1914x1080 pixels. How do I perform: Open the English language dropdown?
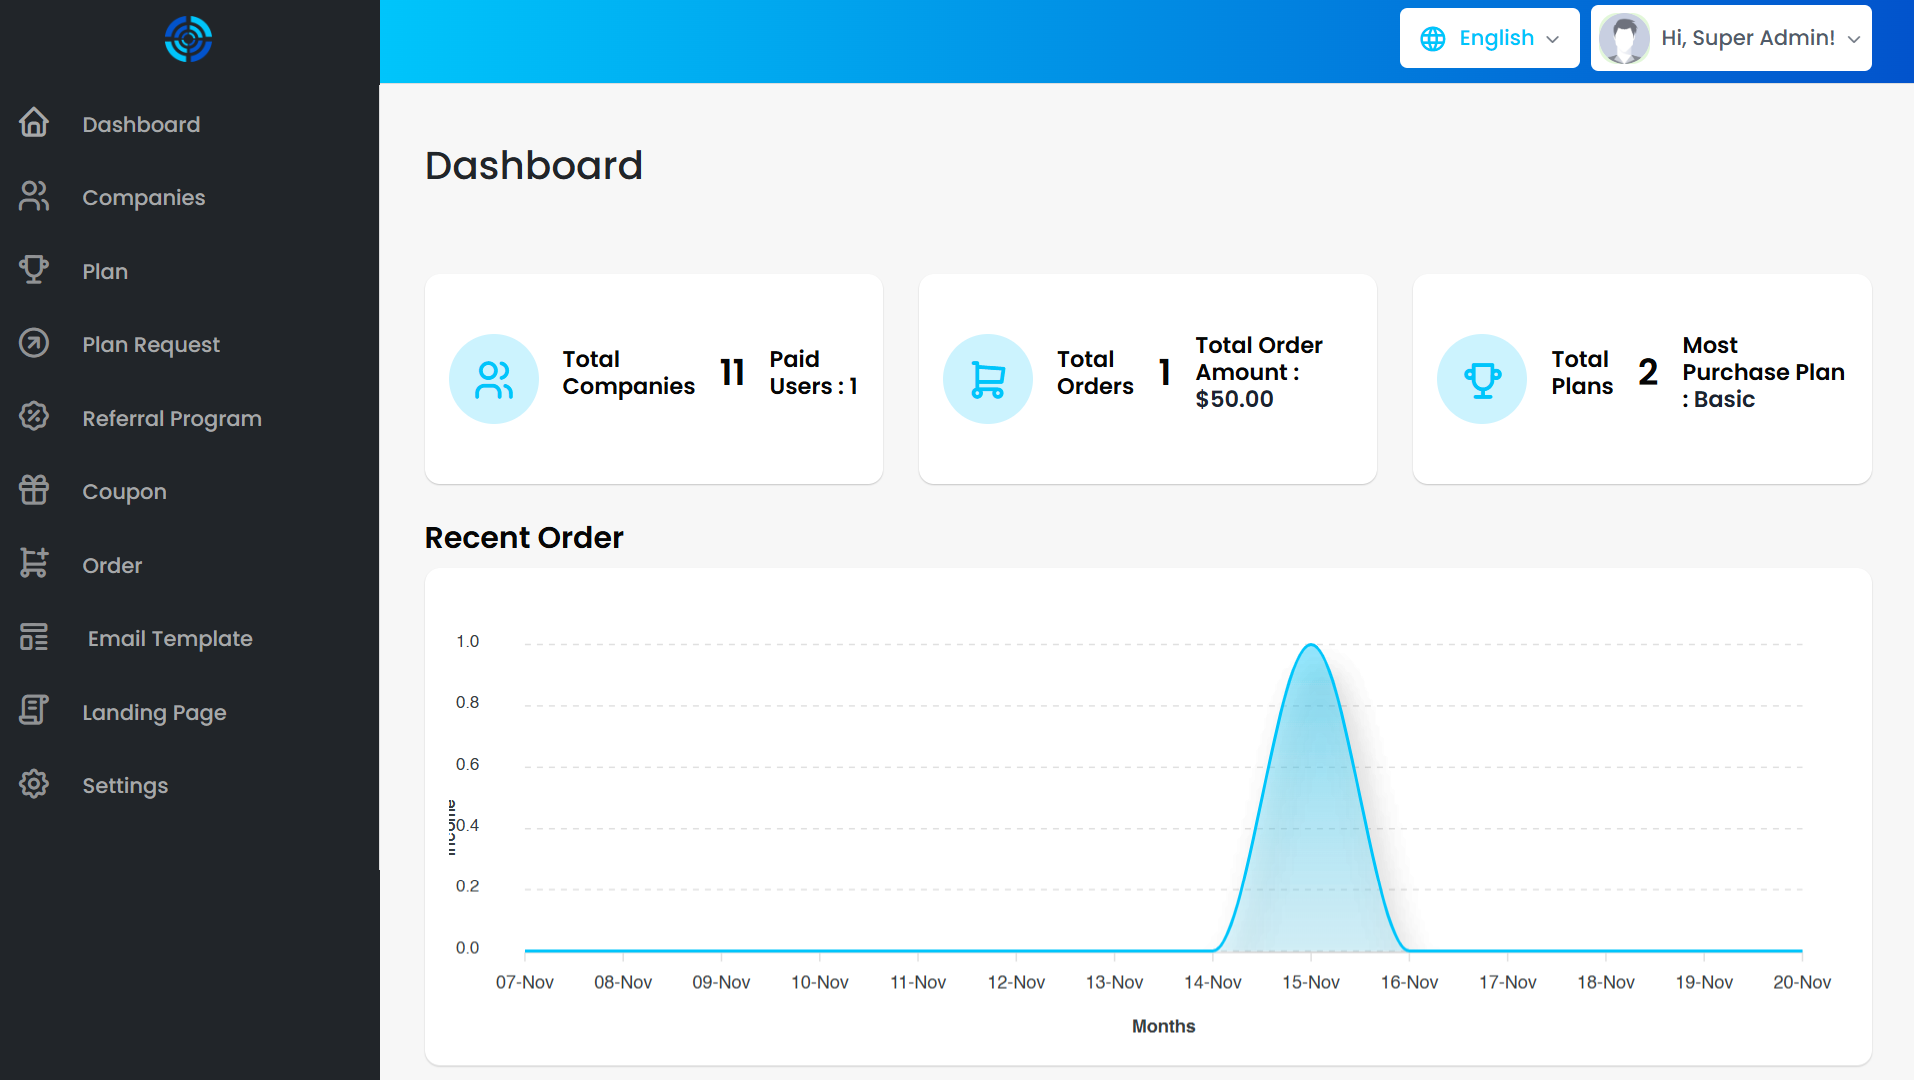point(1488,38)
